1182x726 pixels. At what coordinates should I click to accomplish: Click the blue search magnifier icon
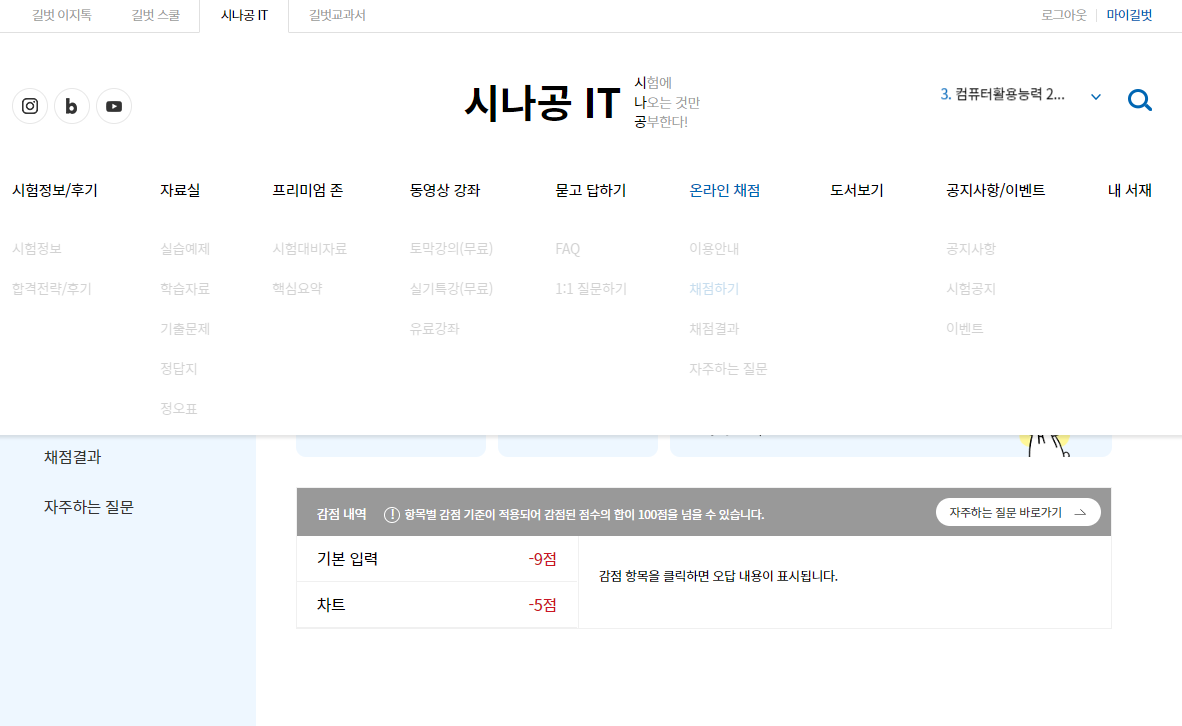click(x=1140, y=100)
